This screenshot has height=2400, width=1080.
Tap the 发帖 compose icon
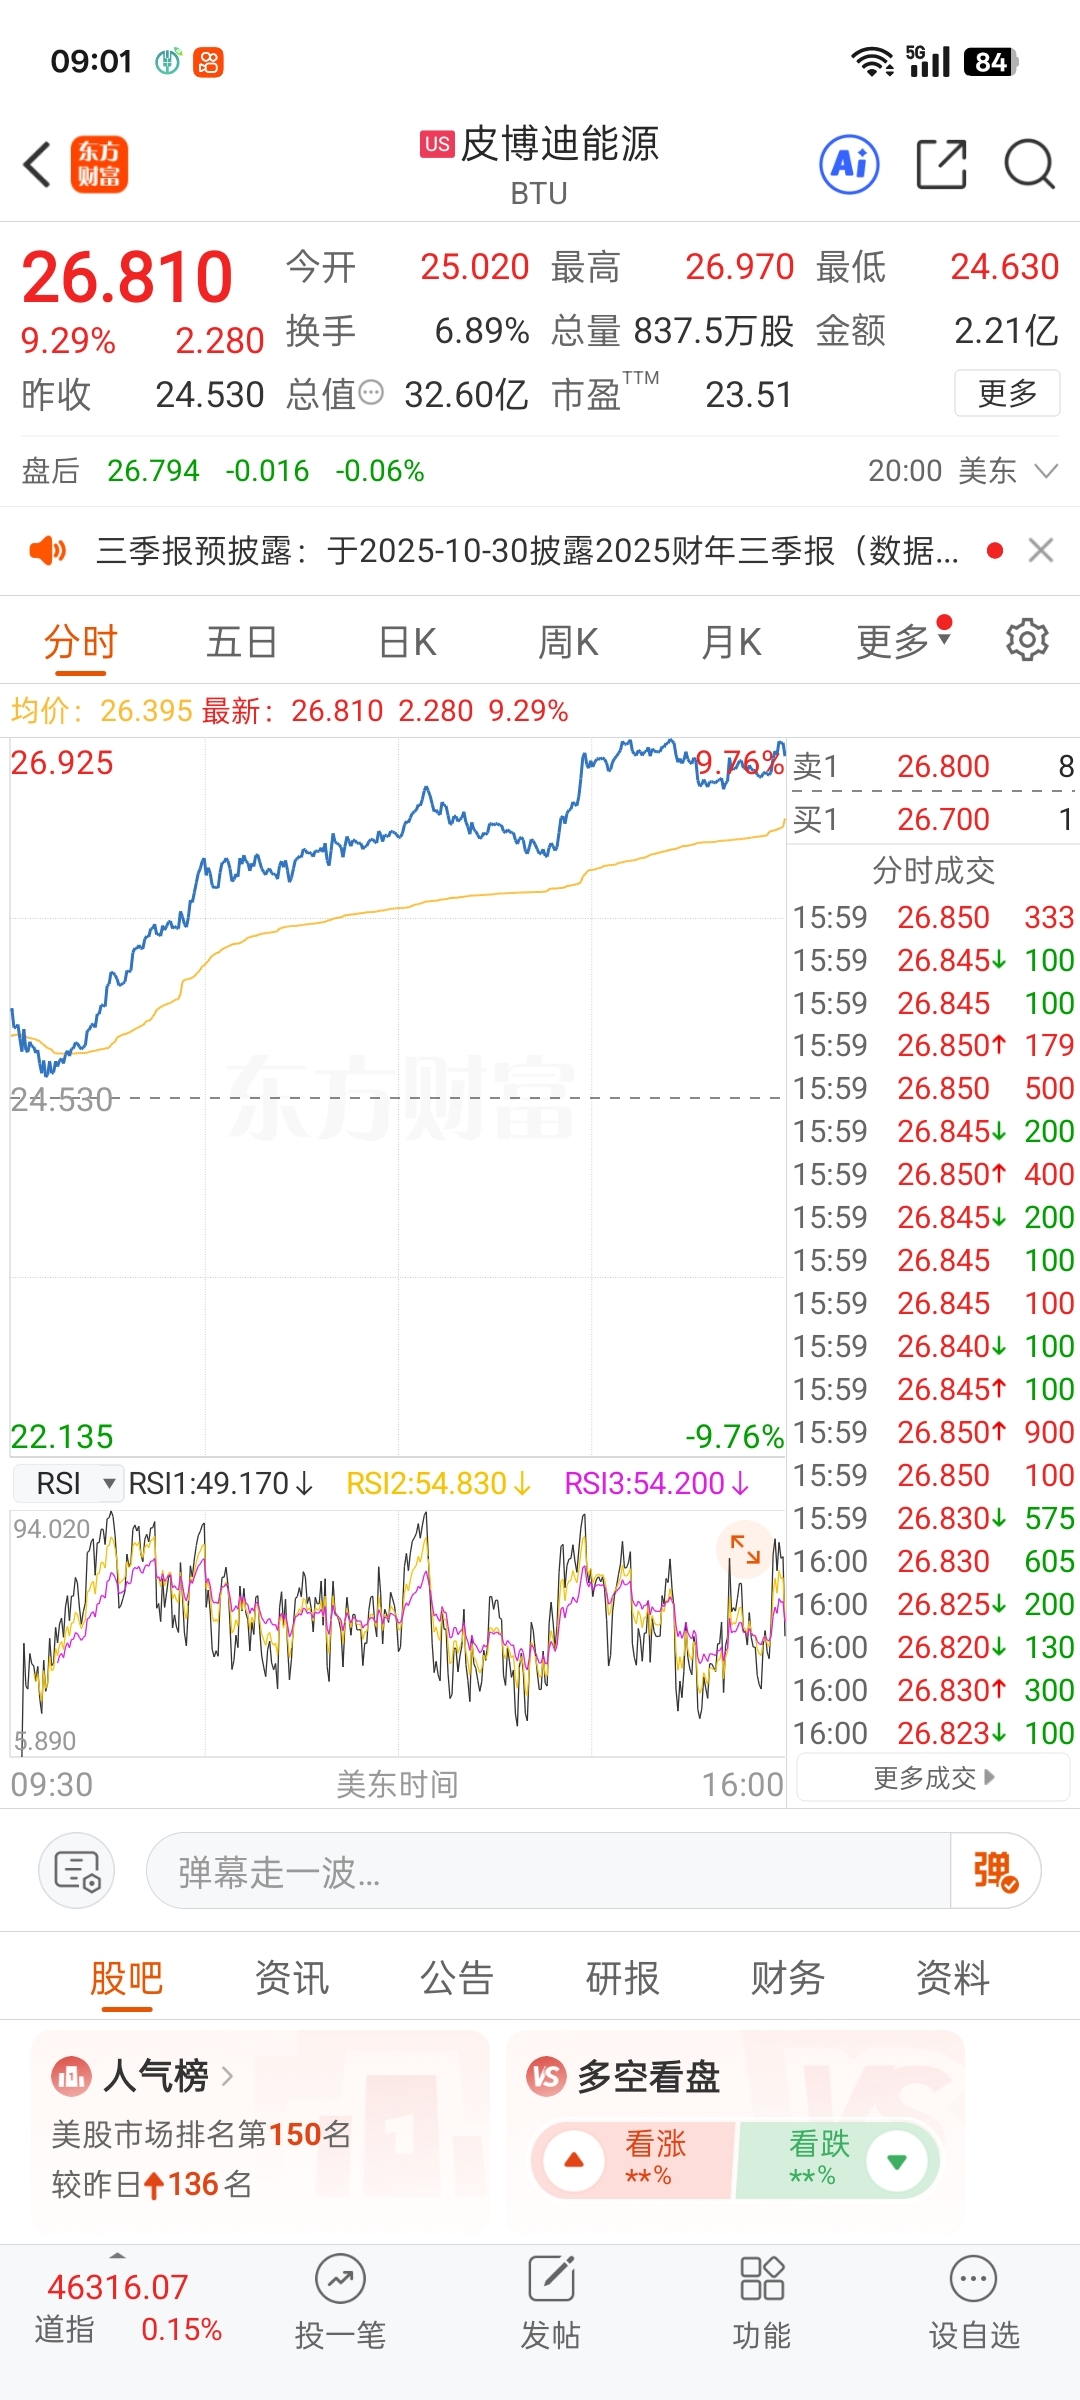coord(551,2280)
